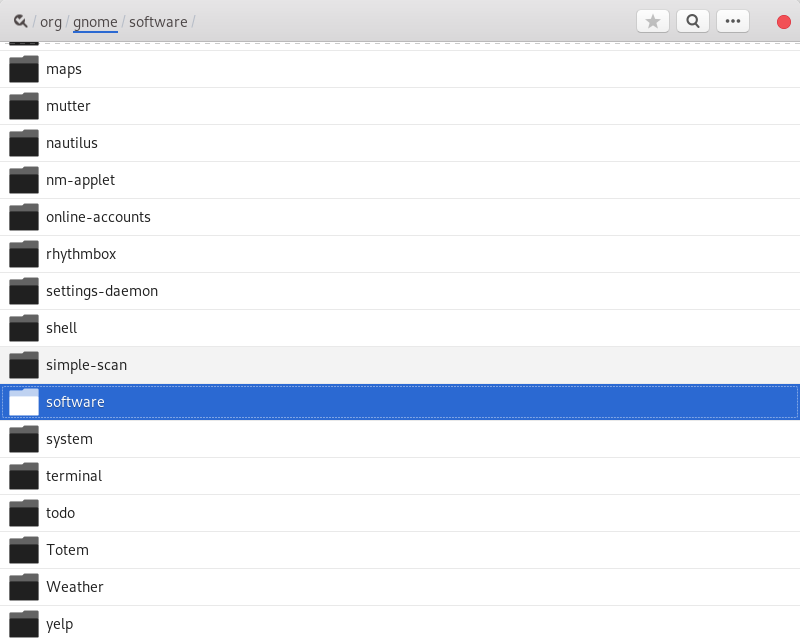Select the 'system' entry text
800x642 pixels.
[69, 439]
